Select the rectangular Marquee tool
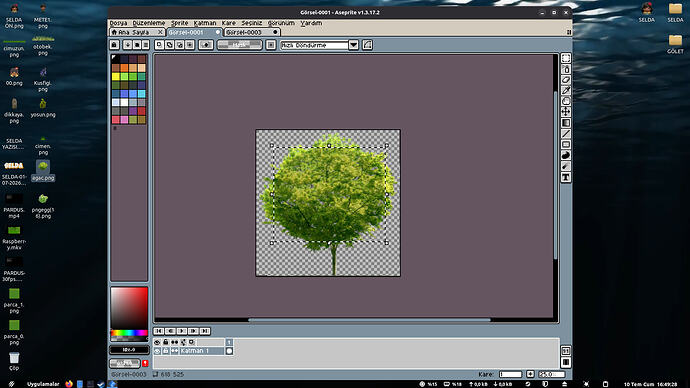The image size is (690, 388). (x=566, y=58)
